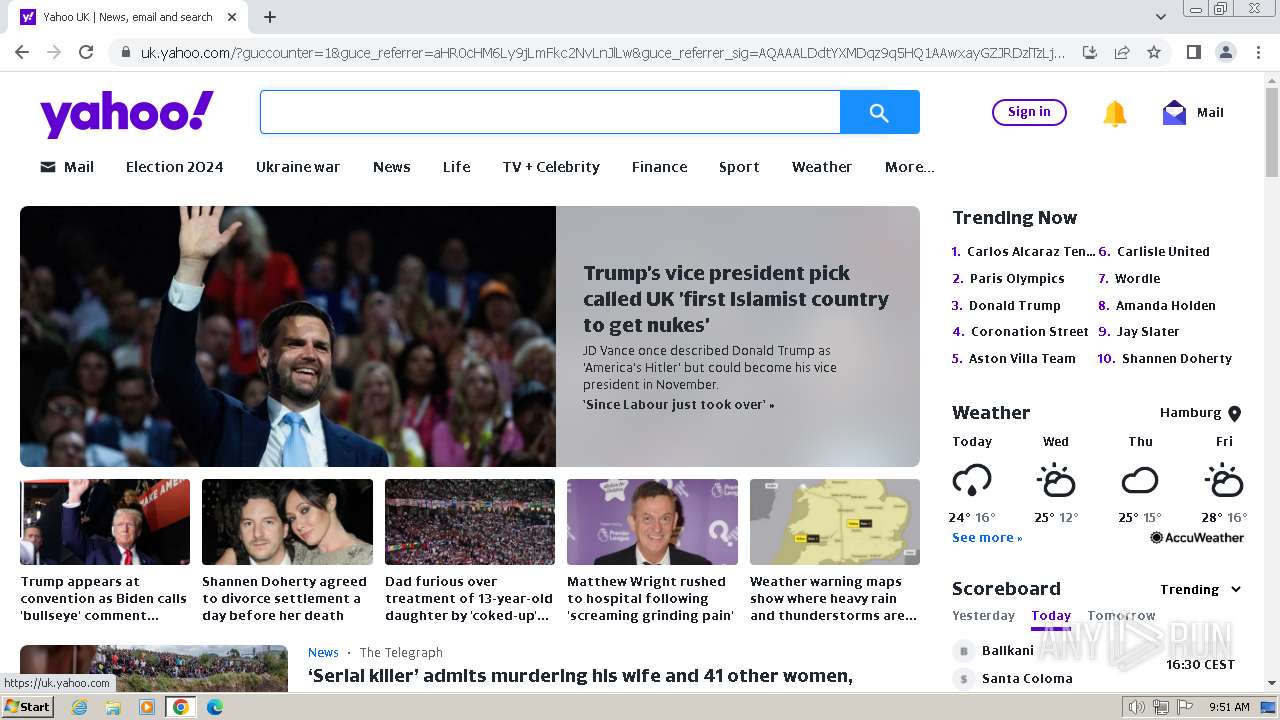Open the Election 2024 section

click(x=174, y=167)
